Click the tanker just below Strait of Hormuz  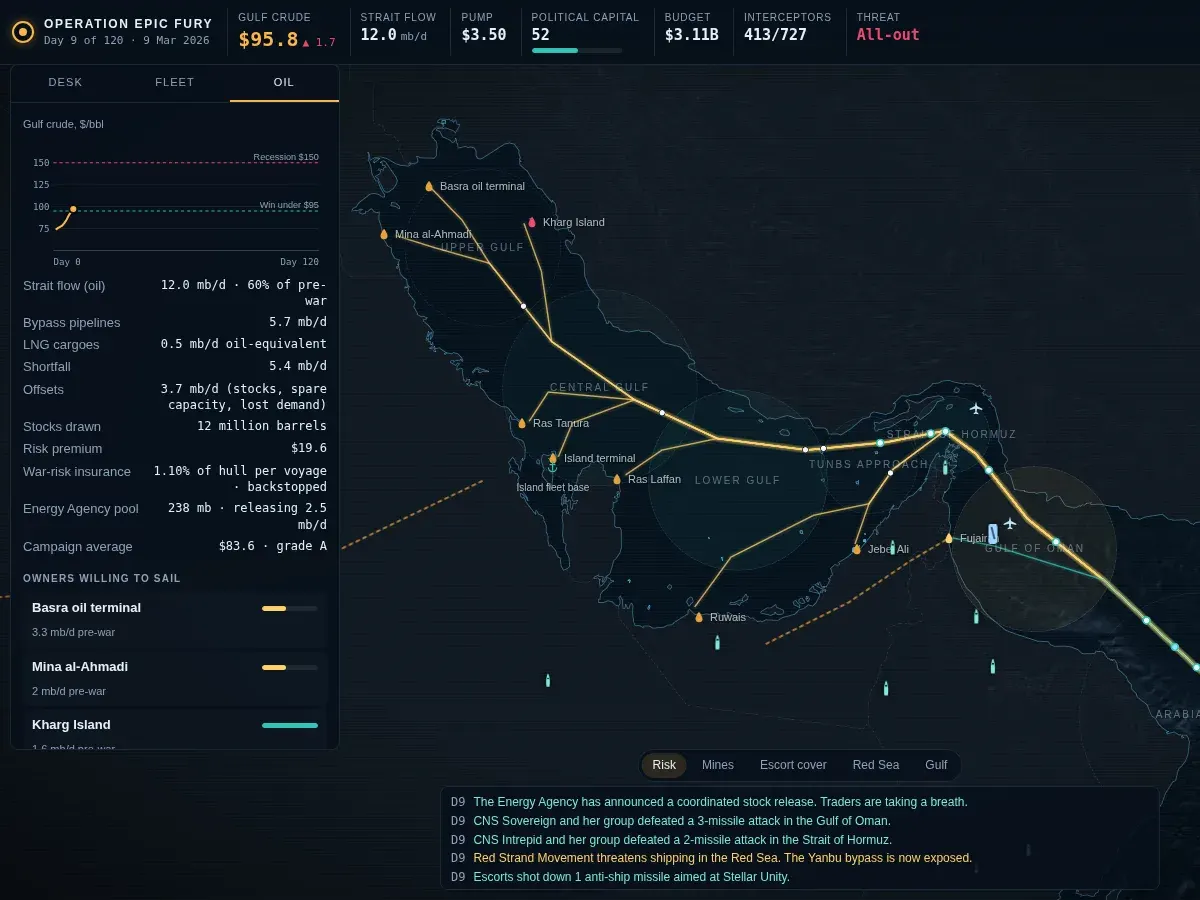tap(945, 466)
